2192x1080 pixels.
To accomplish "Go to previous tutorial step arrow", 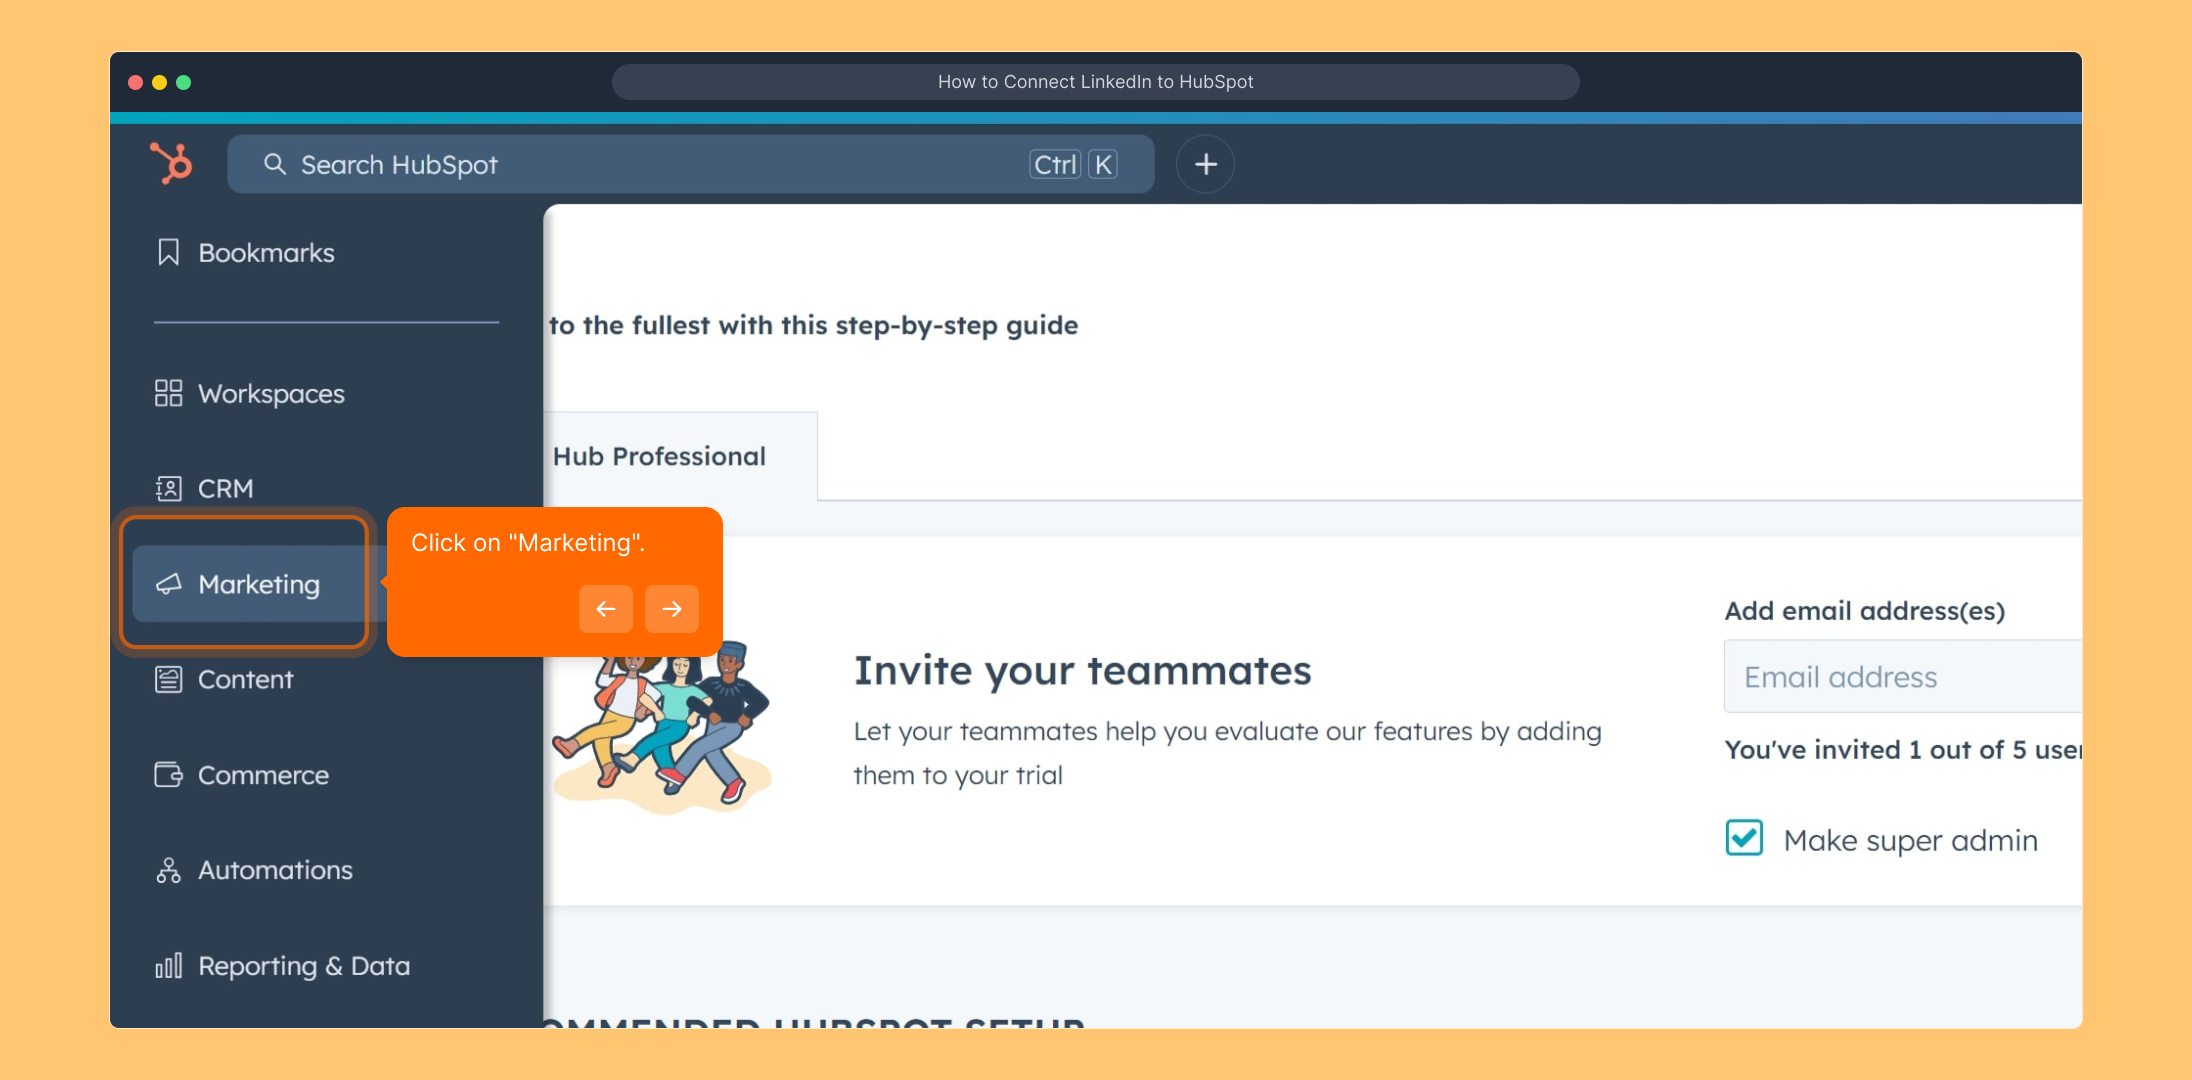I will tap(605, 608).
